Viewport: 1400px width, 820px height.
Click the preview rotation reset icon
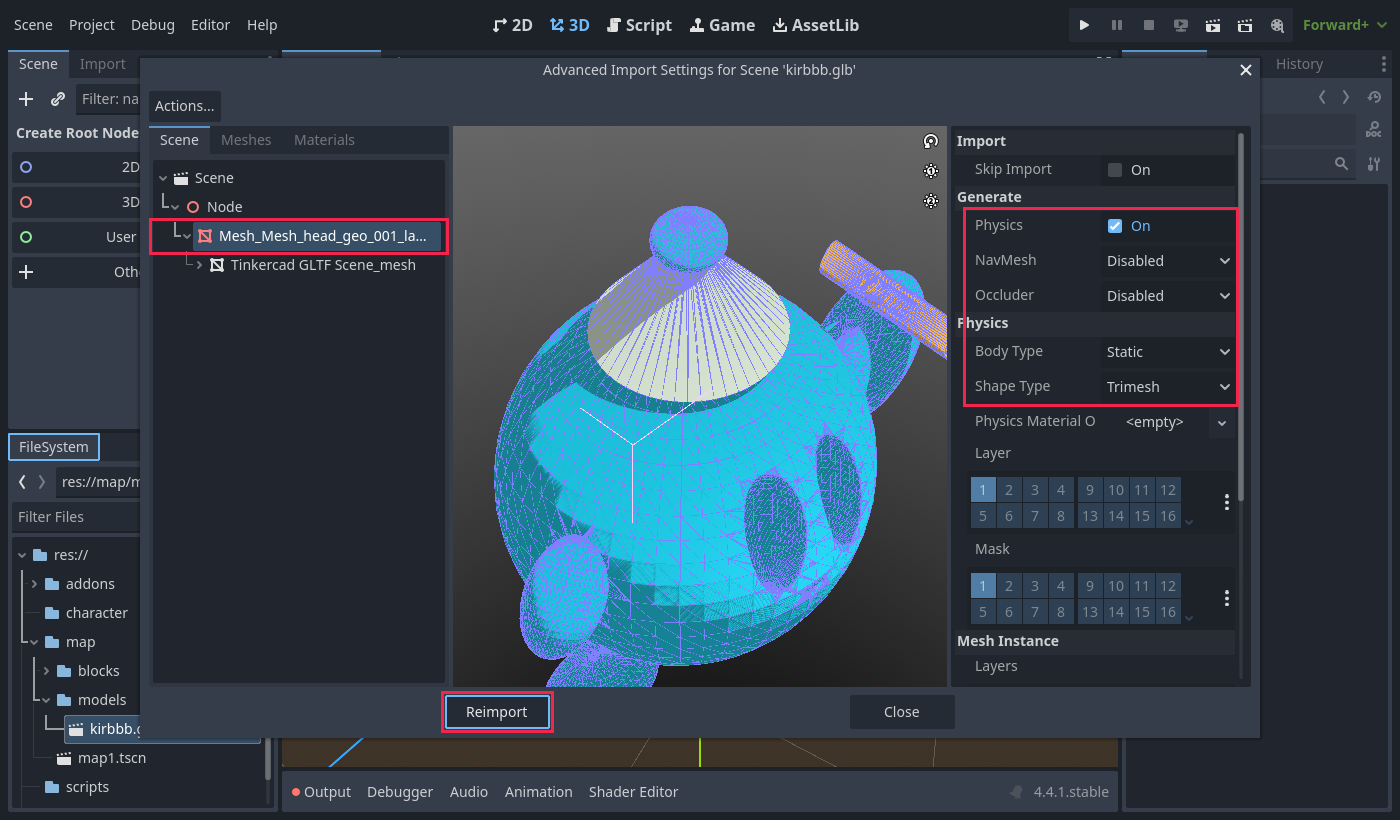(x=931, y=141)
